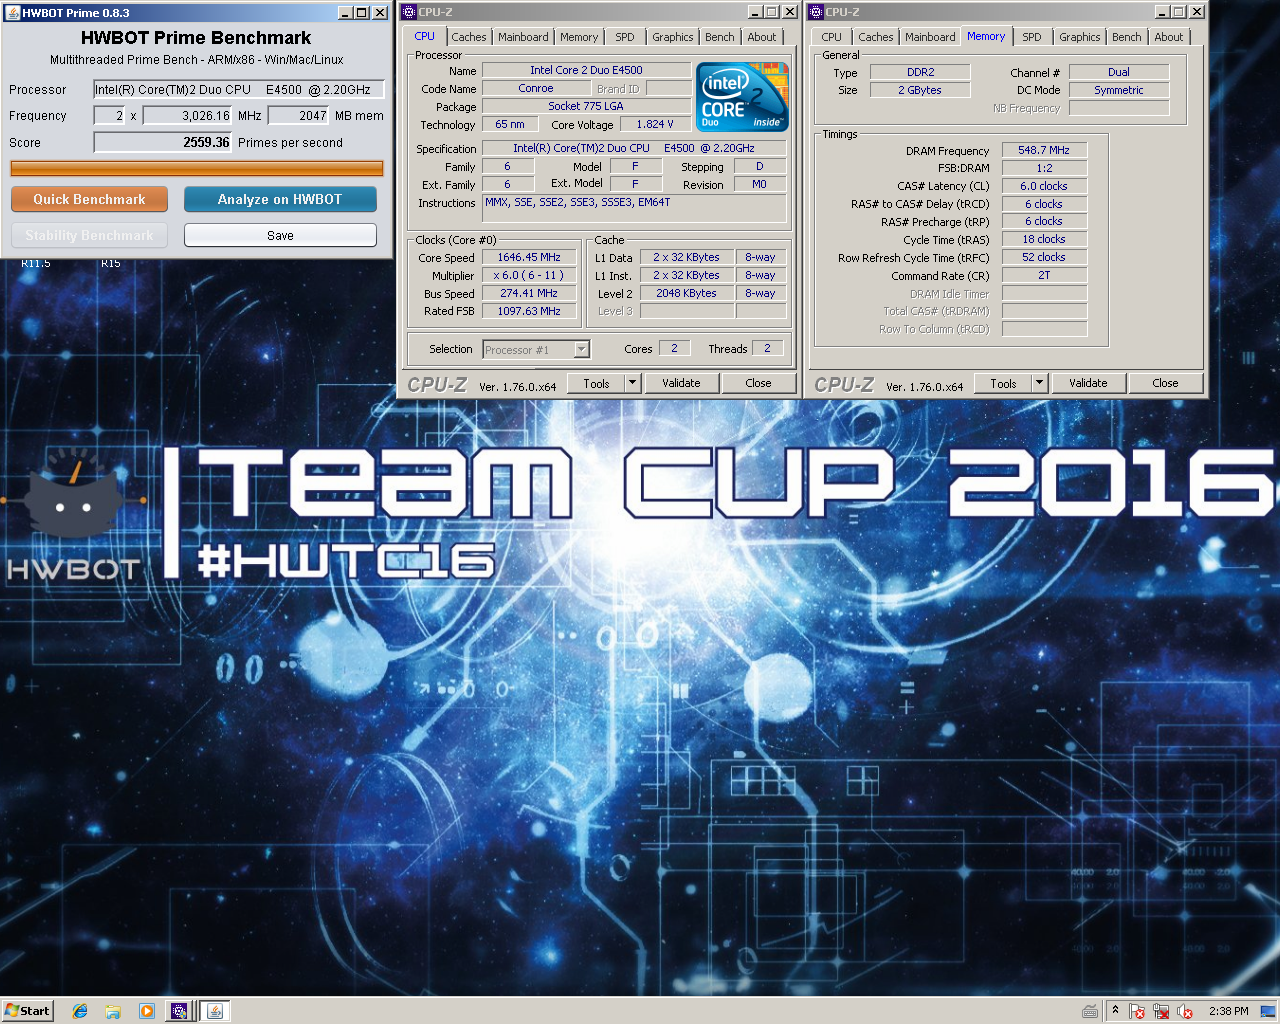This screenshot has height=1024, width=1280.
Task: Click the Close button in CPU-Z memory window
Action: [x=1165, y=383]
